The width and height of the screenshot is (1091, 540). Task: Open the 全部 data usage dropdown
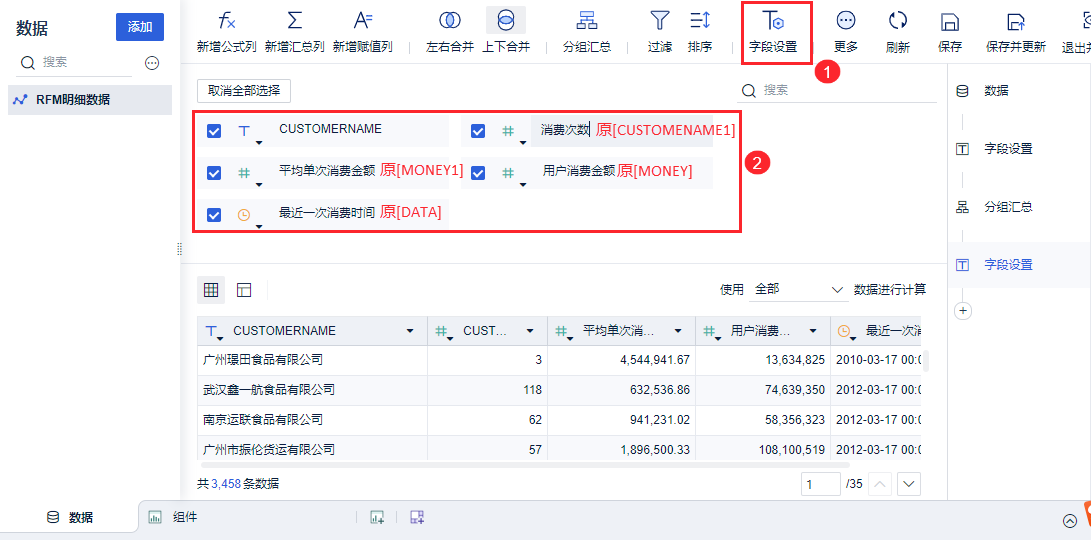(x=798, y=289)
